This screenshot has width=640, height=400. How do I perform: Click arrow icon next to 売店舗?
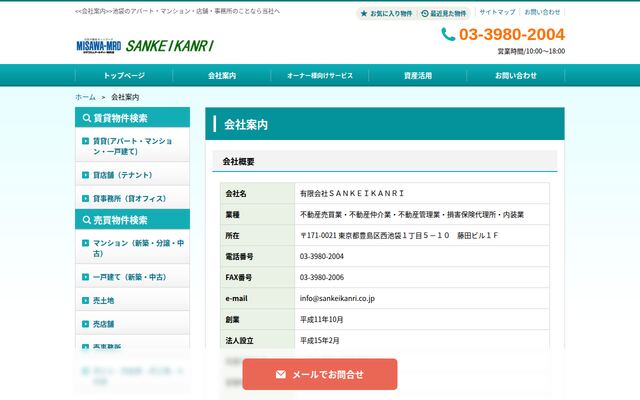[85, 324]
